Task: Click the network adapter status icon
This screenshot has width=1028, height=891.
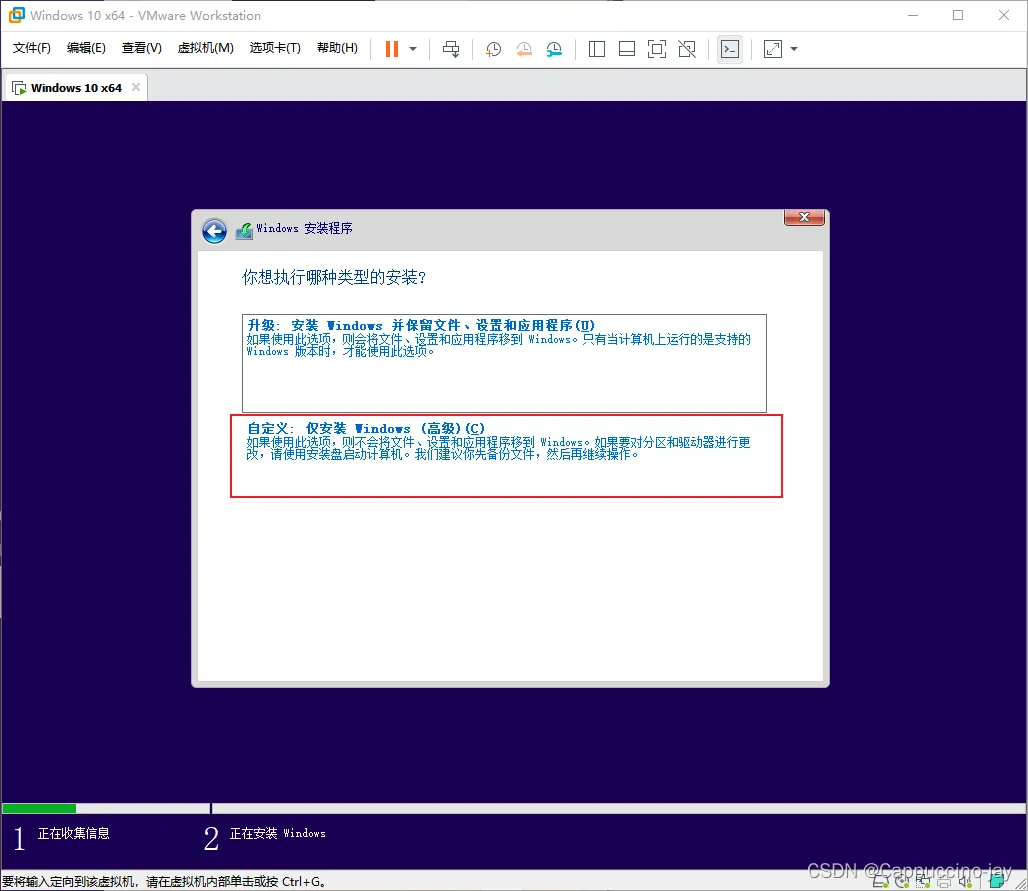Action: (923, 881)
